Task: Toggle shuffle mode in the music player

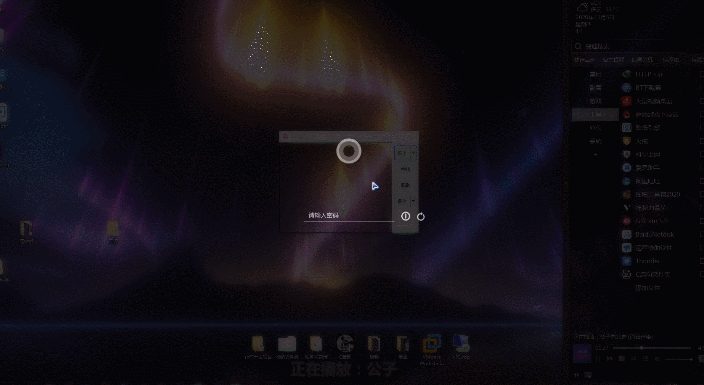Action: pyautogui.click(x=634, y=359)
